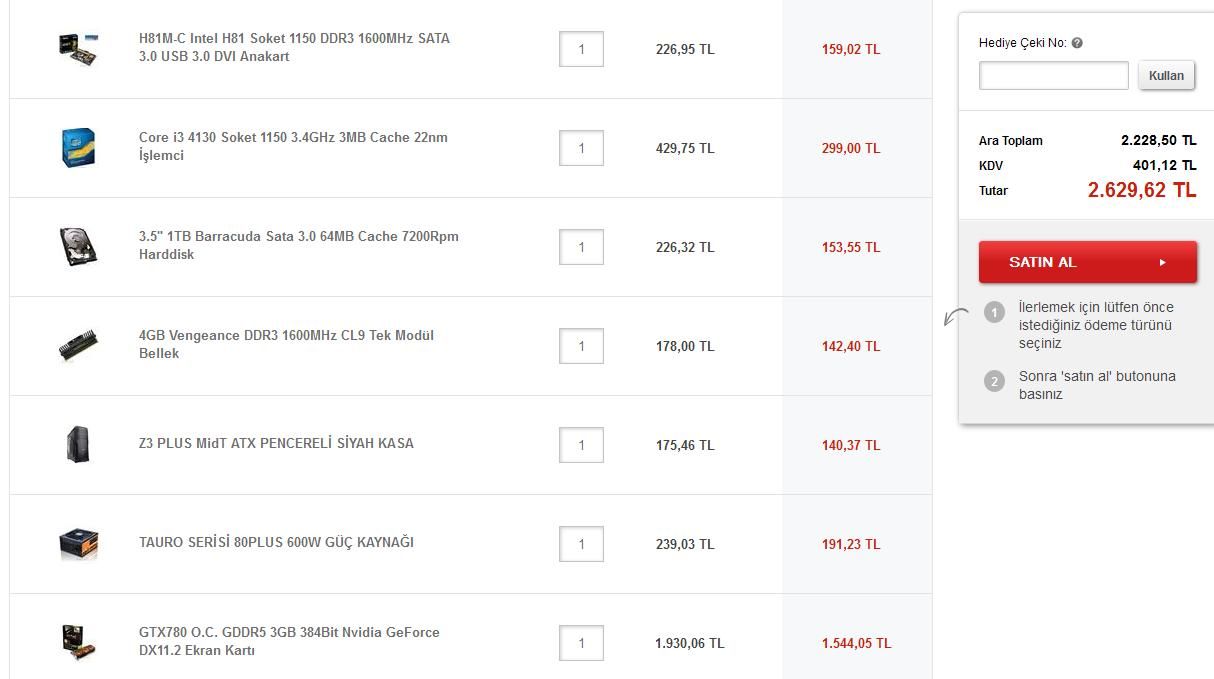Click the TAURO power supply thumbnail
Image resolution: width=1214 pixels, height=679 pixels.
pos(78,543)
